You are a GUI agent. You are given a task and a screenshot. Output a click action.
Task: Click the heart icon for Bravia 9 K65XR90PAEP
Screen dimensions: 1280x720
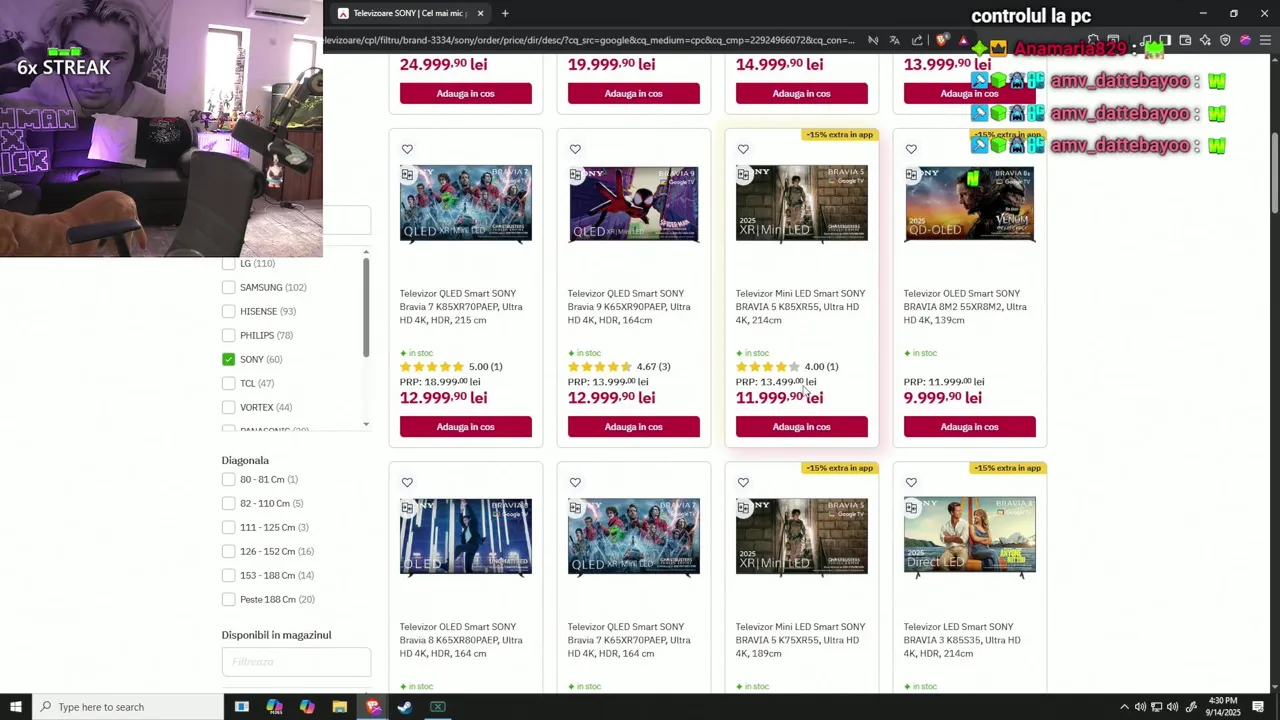[x=575, y=149]
